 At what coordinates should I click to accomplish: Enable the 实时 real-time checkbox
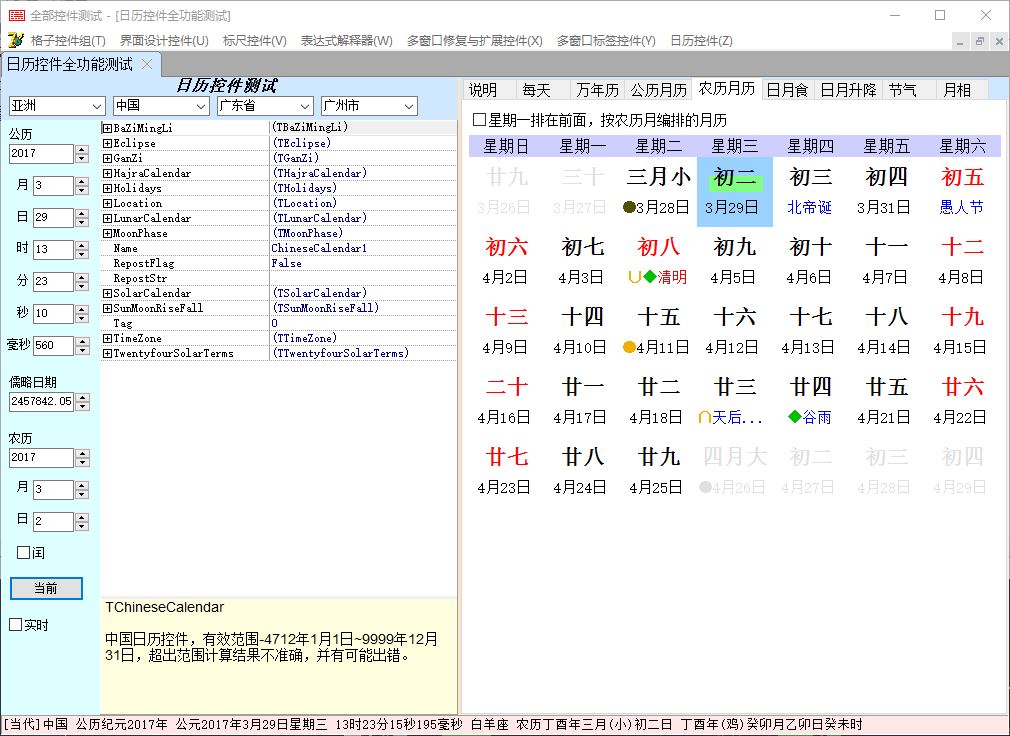pos(16,625)
